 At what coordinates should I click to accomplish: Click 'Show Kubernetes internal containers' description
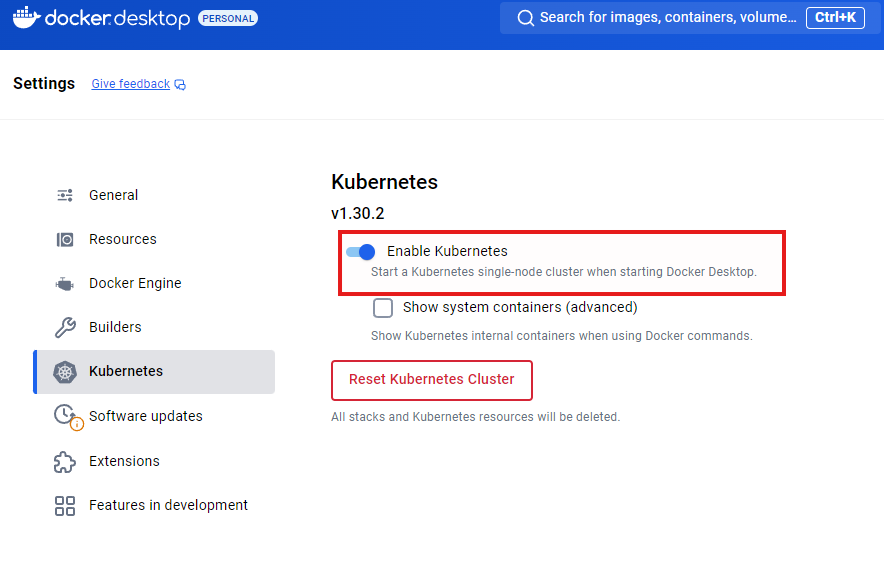click(562, 336)
